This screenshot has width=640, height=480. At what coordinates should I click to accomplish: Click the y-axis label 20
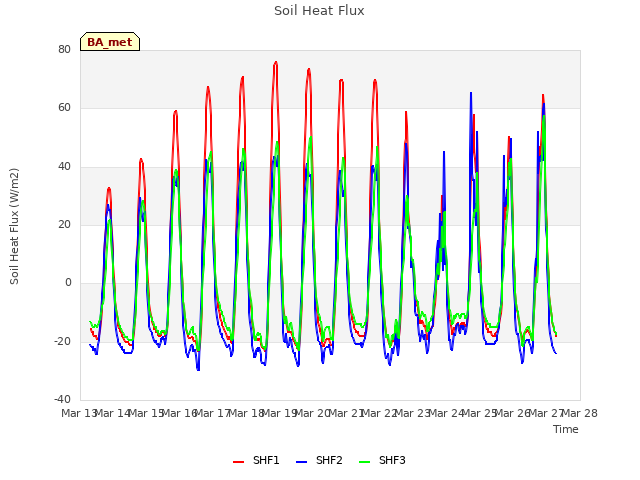[64, 224]
